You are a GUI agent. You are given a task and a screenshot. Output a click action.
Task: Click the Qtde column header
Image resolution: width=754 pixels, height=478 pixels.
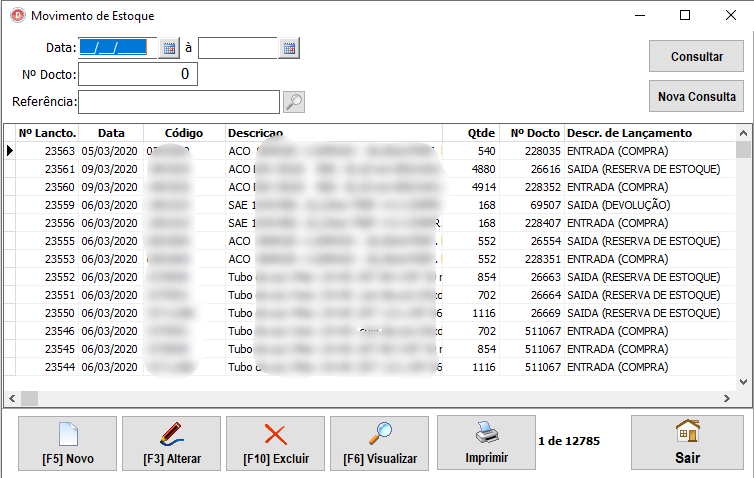481,133
